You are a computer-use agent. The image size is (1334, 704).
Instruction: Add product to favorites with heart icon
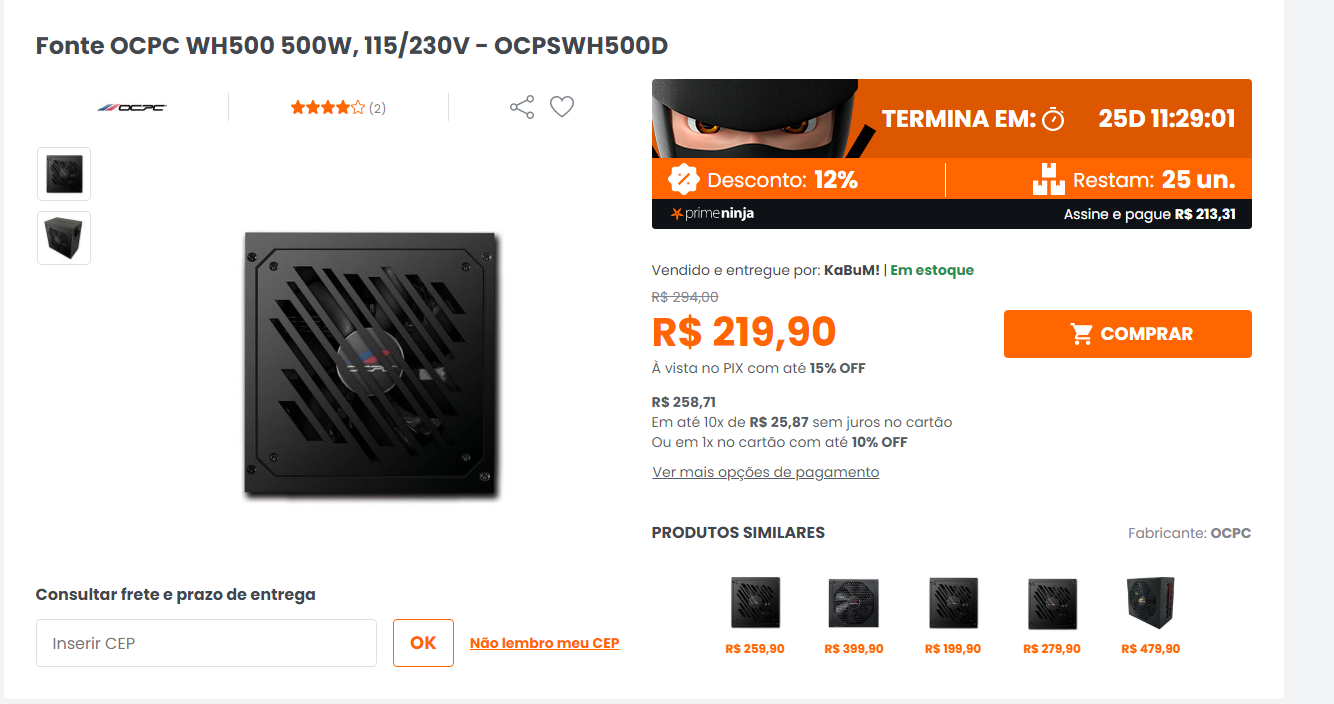pos(562,107)
